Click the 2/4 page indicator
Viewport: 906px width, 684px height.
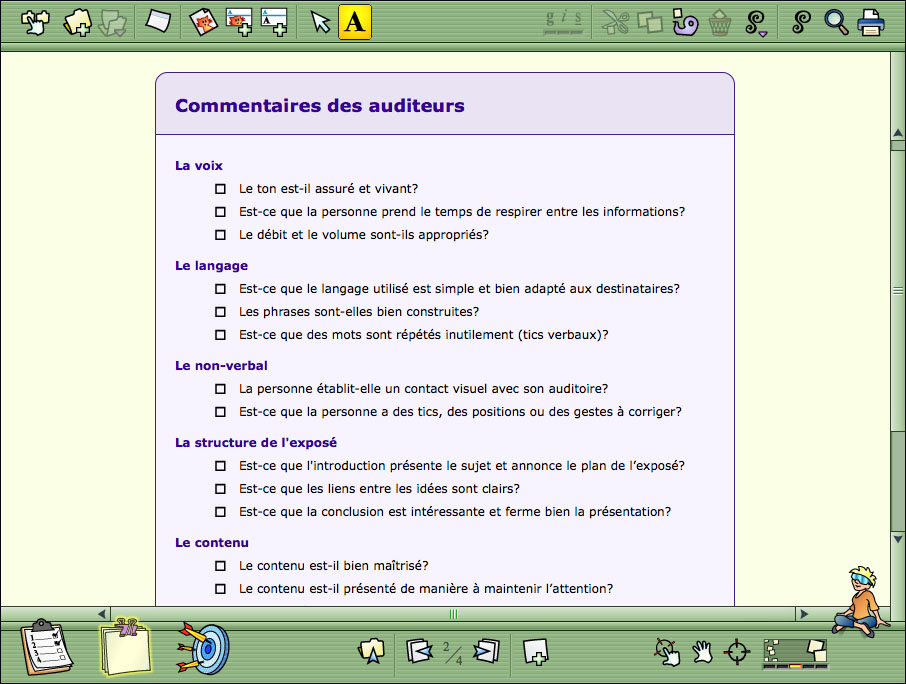point(453,653)
